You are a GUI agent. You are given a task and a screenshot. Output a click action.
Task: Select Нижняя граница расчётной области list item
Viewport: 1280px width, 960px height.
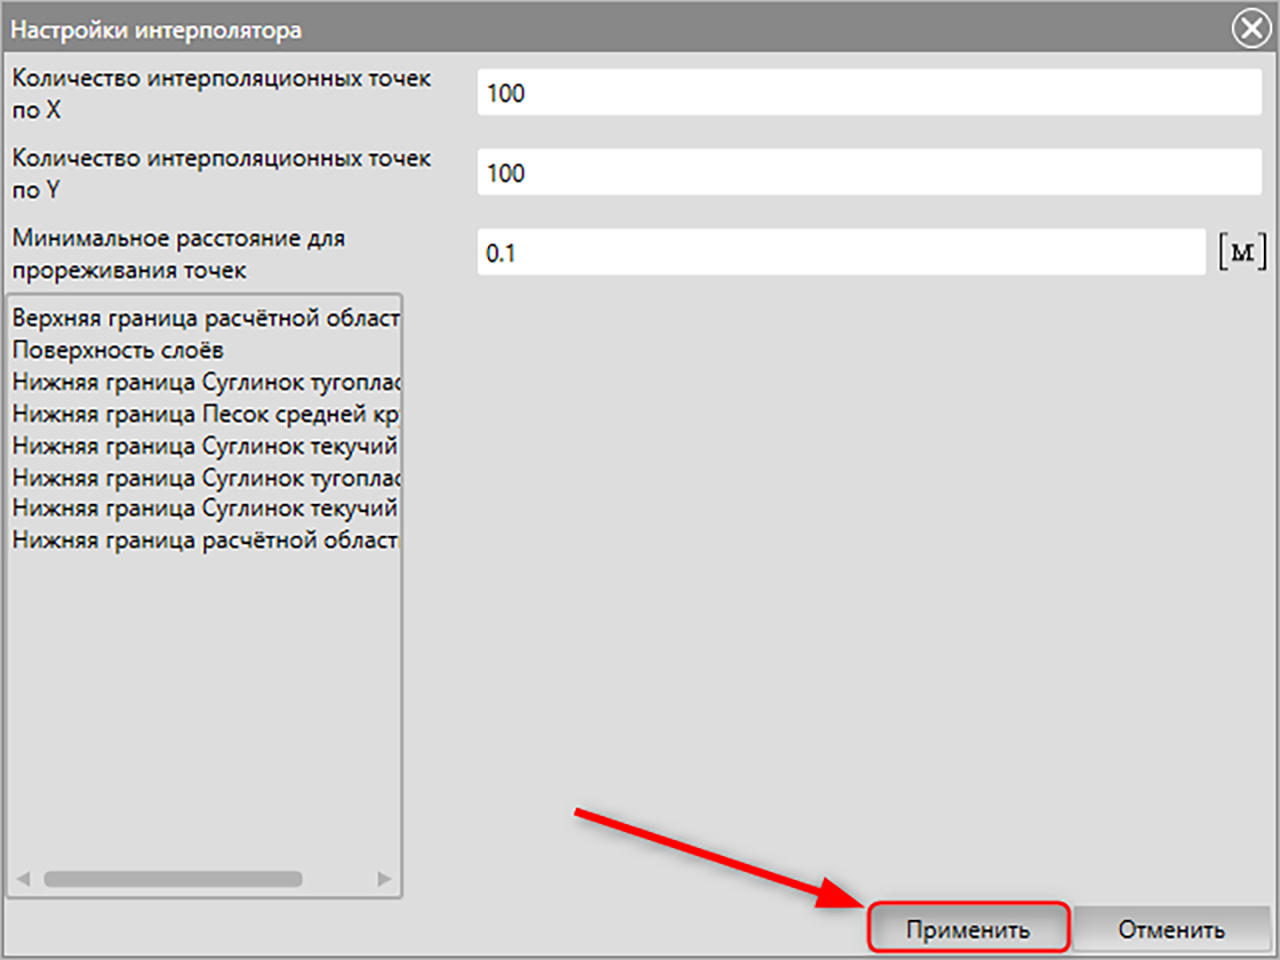(x=205, y=540)
